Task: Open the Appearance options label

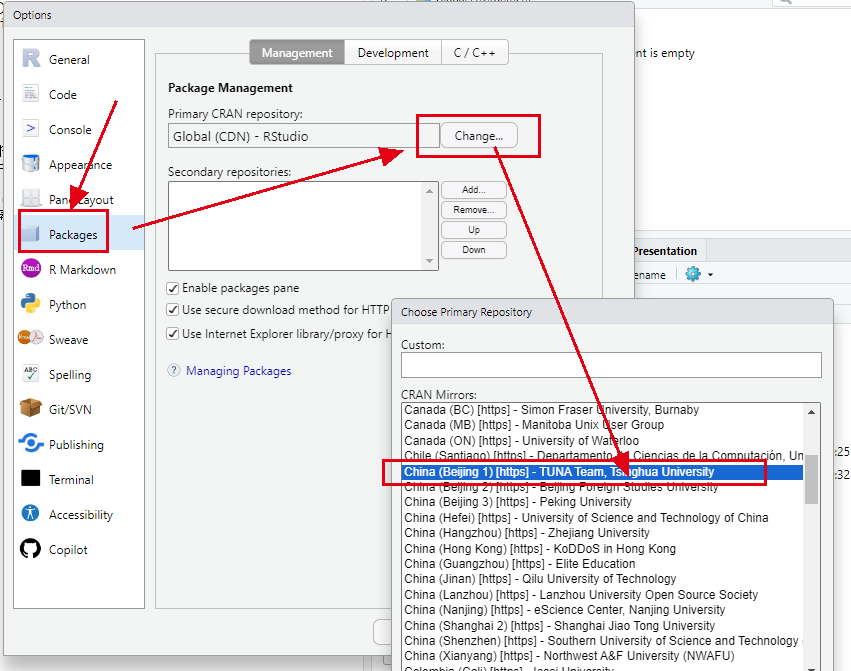Action: pyautogui.click(x=80, y=164)
